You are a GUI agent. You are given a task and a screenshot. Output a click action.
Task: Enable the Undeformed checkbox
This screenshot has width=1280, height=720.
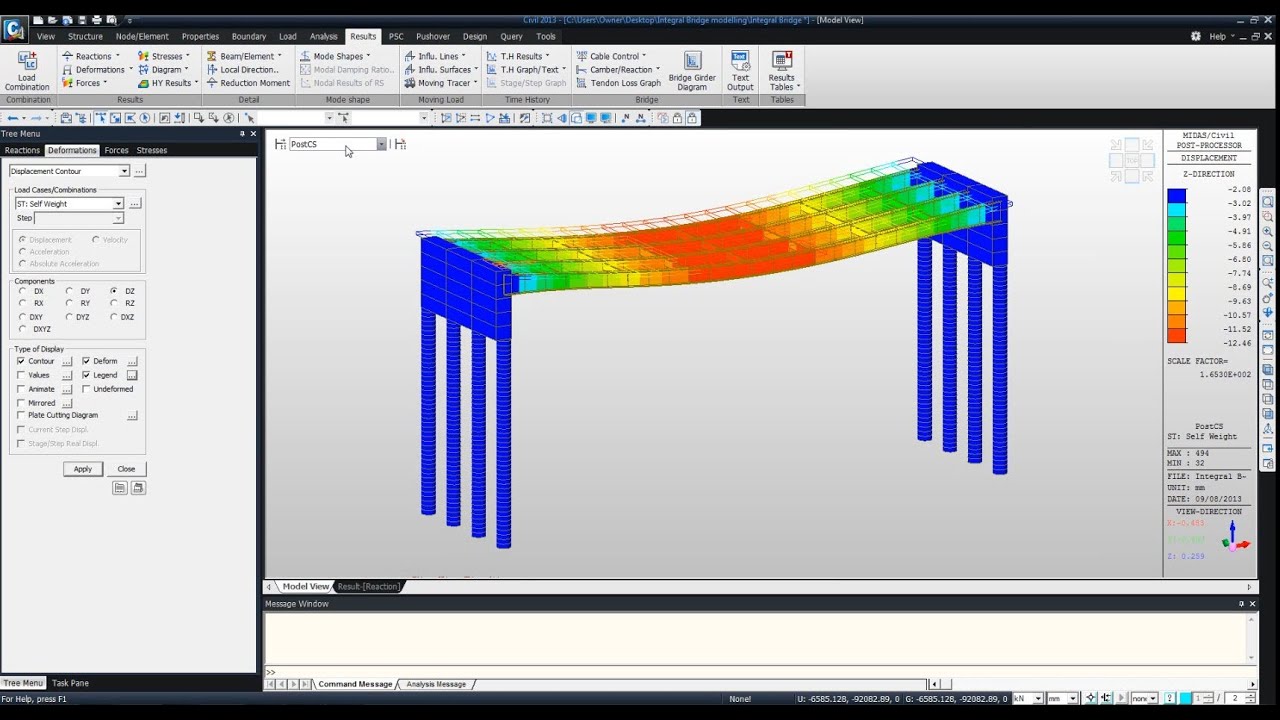click(86, 389)
